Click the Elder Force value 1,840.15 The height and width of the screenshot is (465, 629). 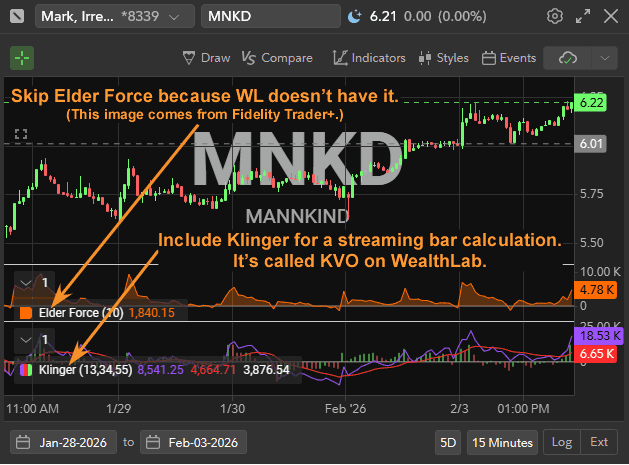(152, 313)
